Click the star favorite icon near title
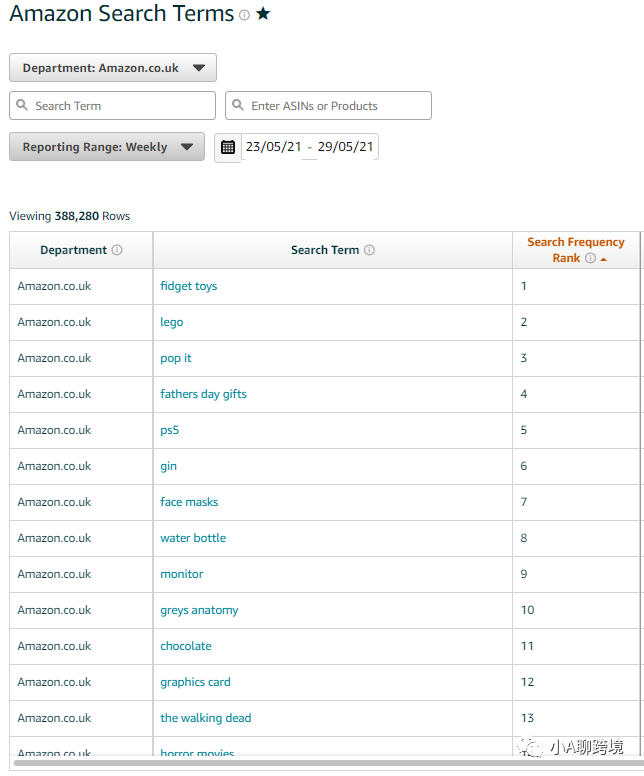644x776 pixels. coord(263,14)
